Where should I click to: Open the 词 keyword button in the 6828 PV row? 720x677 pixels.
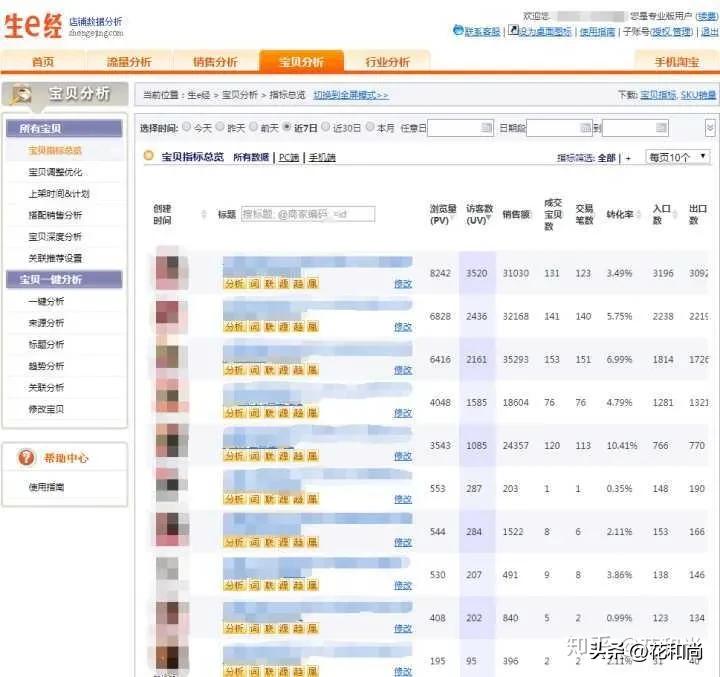coord(254,327)
